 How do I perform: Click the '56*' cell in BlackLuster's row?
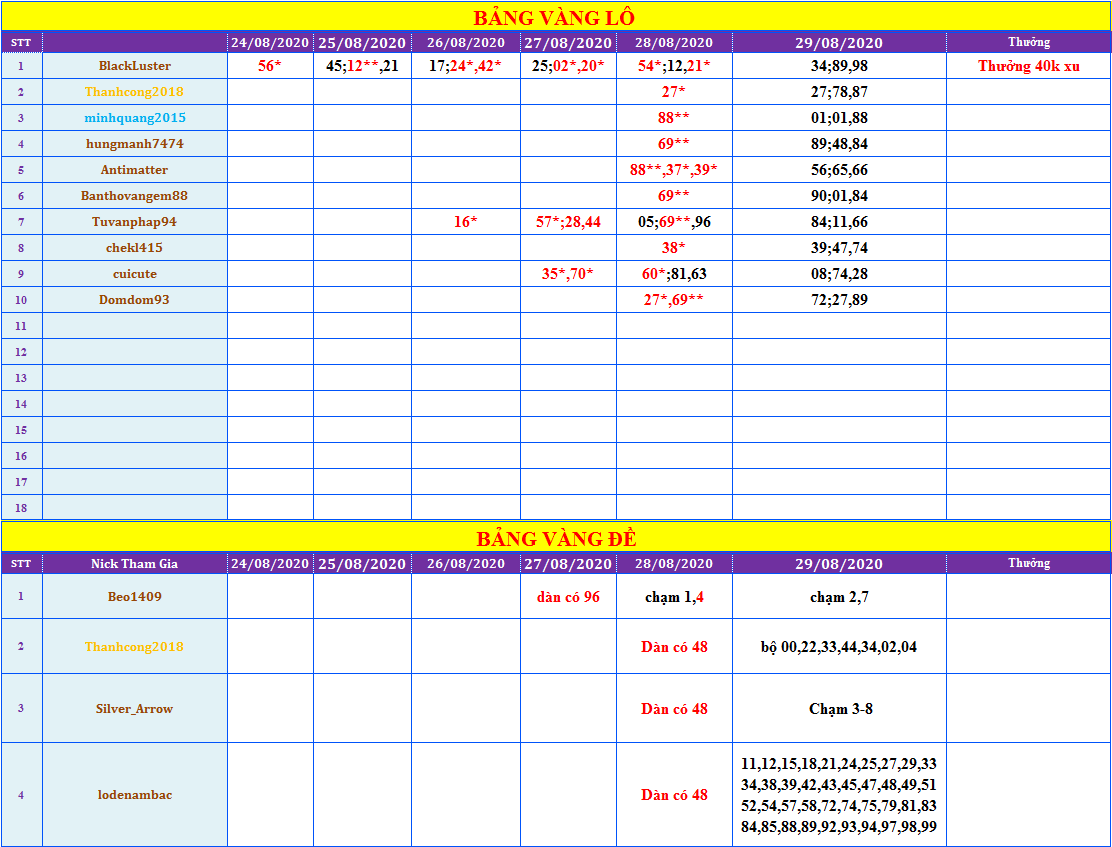pyautogui.click(x=270, y=66)
